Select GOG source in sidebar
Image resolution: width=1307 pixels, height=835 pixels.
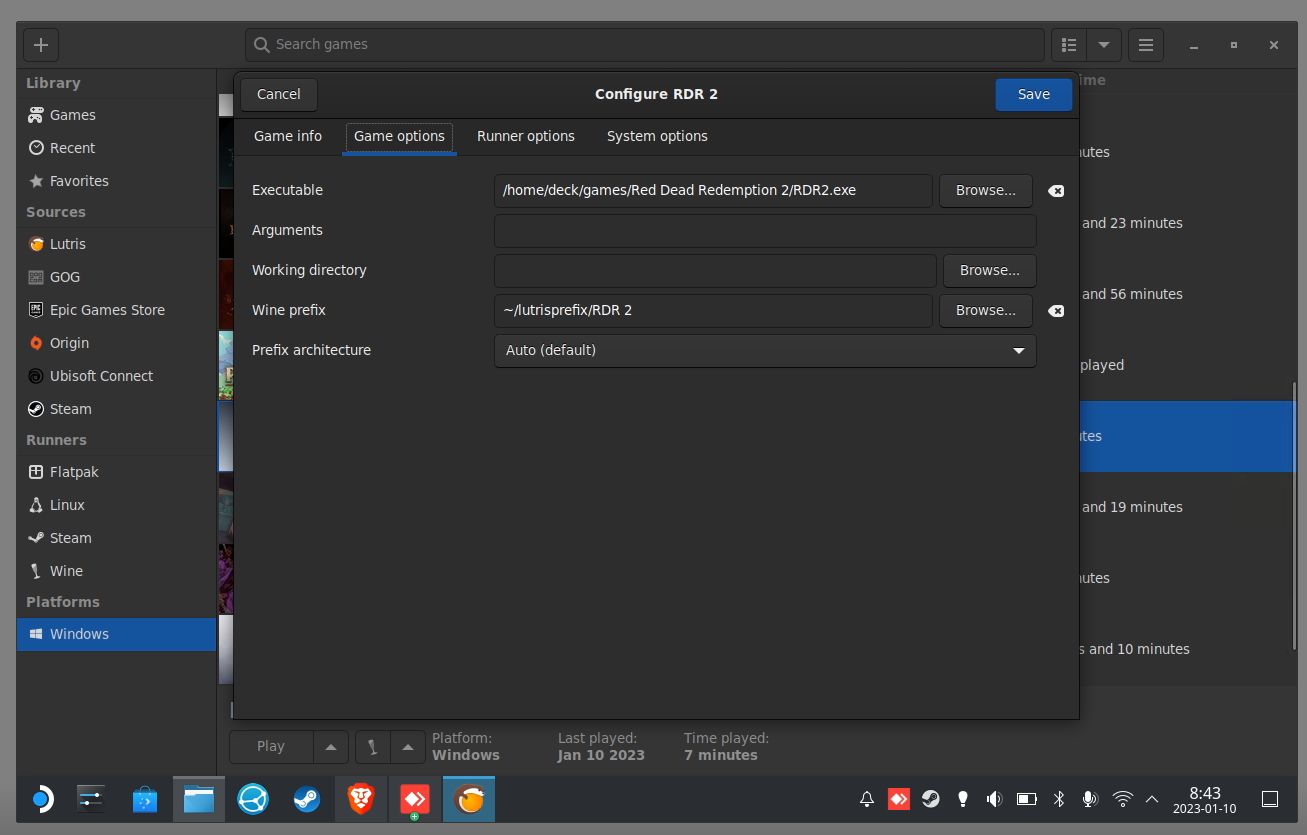tap(116, 277)
